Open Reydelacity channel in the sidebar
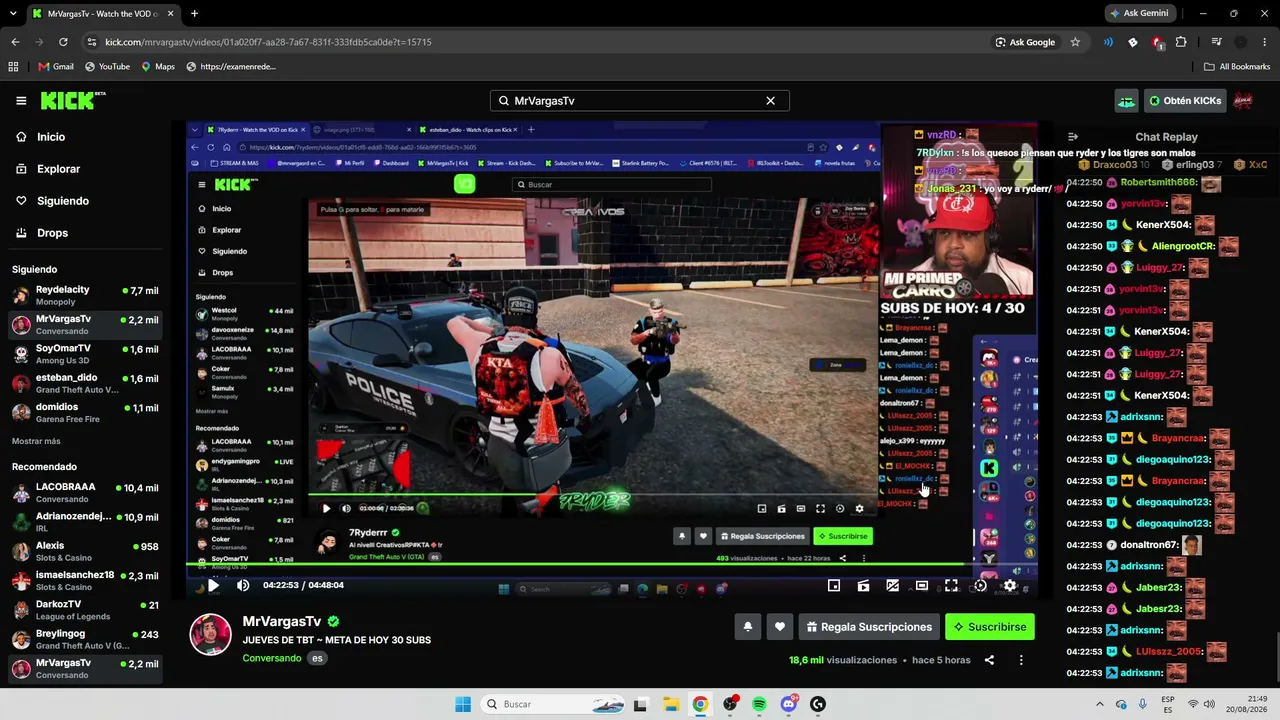 [x=84, y=295]
